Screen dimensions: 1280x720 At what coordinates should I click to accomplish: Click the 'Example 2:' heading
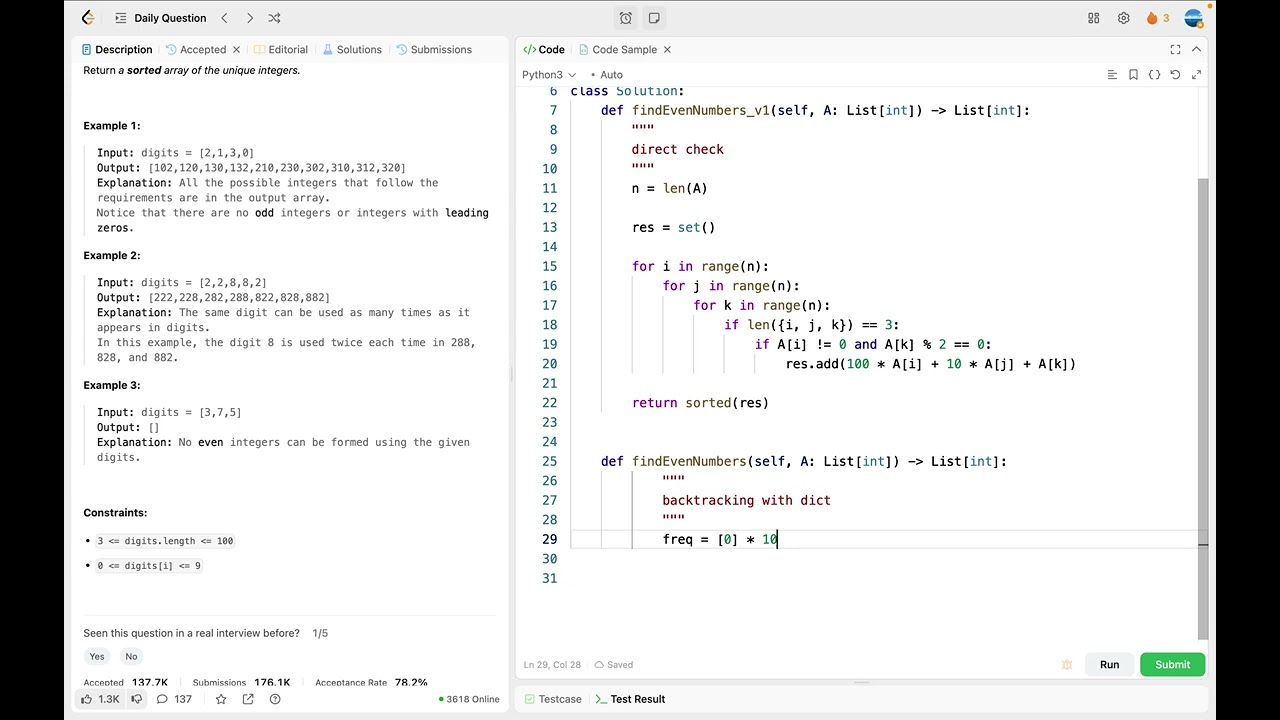click(112, 256)
